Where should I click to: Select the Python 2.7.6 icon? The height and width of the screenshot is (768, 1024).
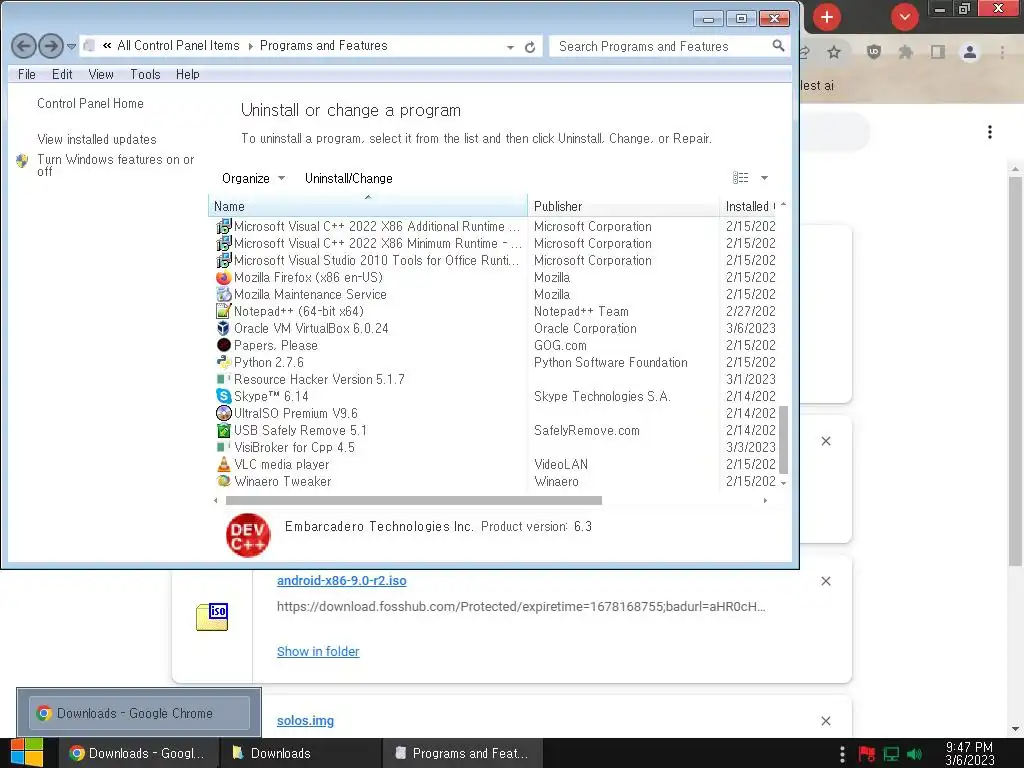point(223,362)
